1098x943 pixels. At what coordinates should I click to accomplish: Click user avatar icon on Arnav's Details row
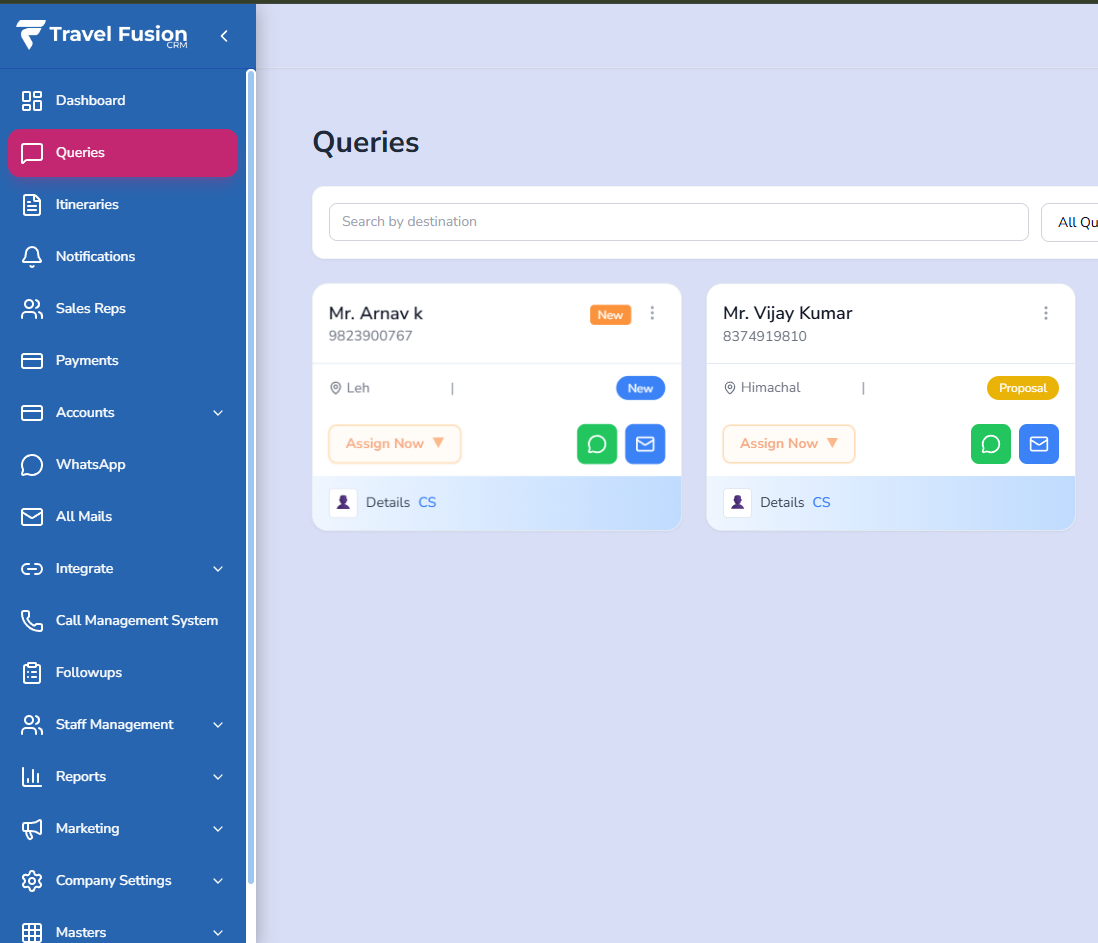click(x=343, y=502)
